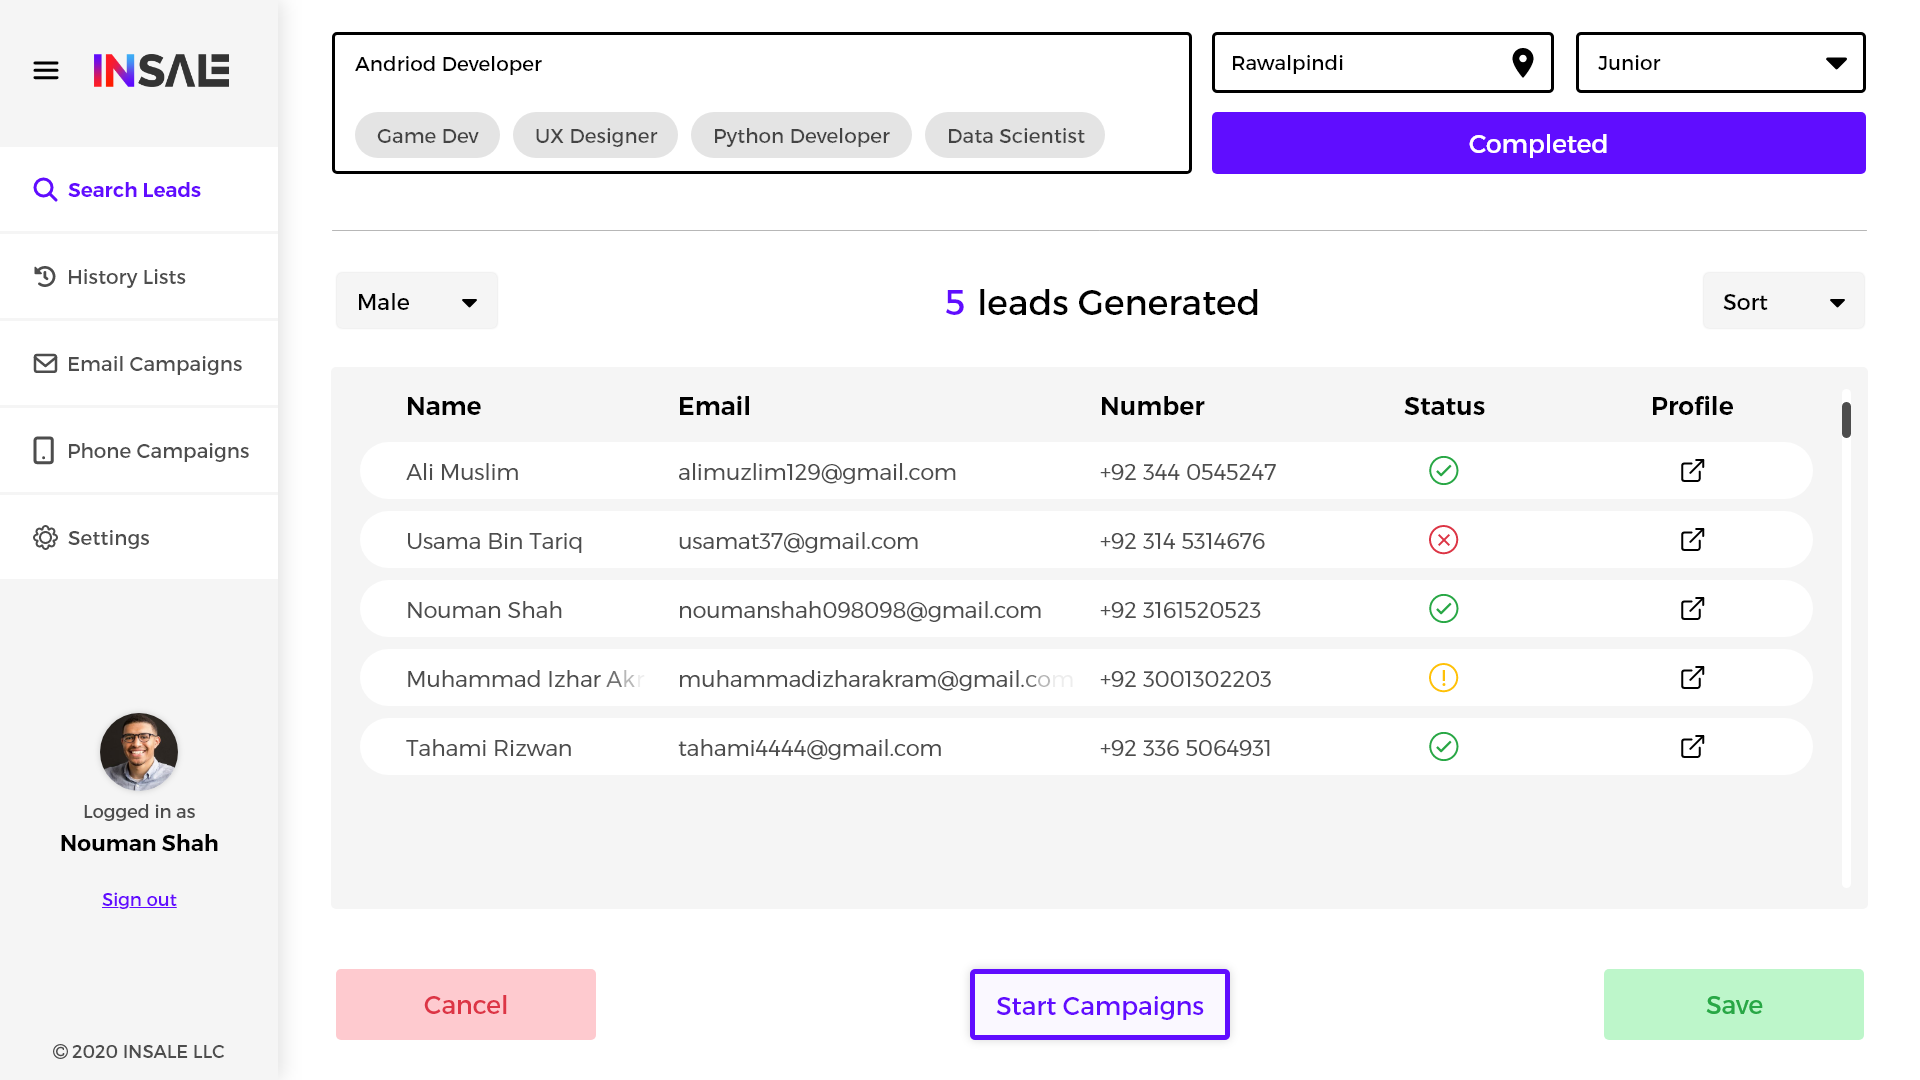Click email alimuzlim129@gmail.com
The image size is (1920, 1080).
pos(817,472)
